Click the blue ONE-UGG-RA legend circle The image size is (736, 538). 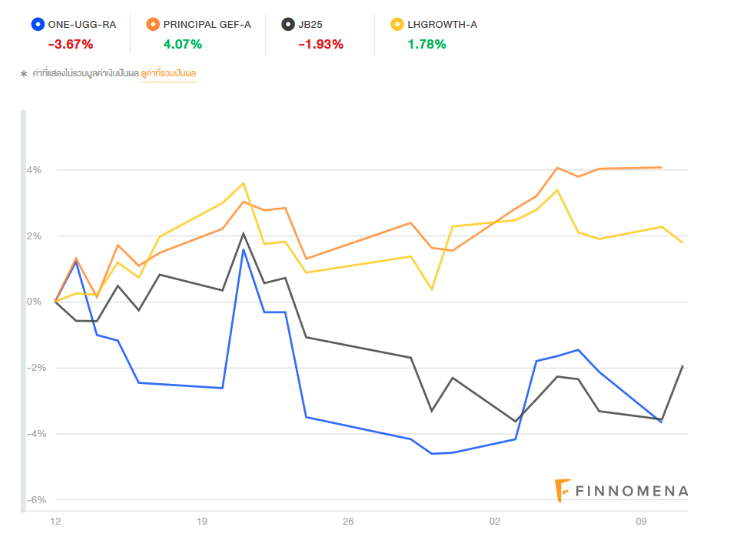coord(37,23)
